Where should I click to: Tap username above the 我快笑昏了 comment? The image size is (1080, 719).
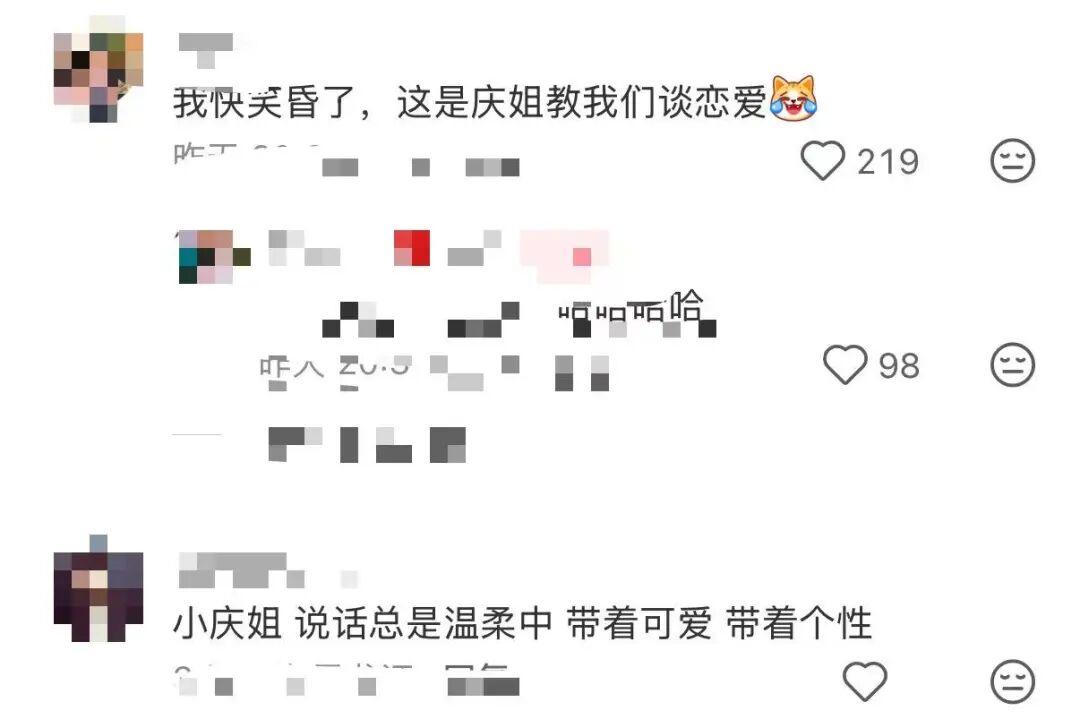tap(206, 50)
